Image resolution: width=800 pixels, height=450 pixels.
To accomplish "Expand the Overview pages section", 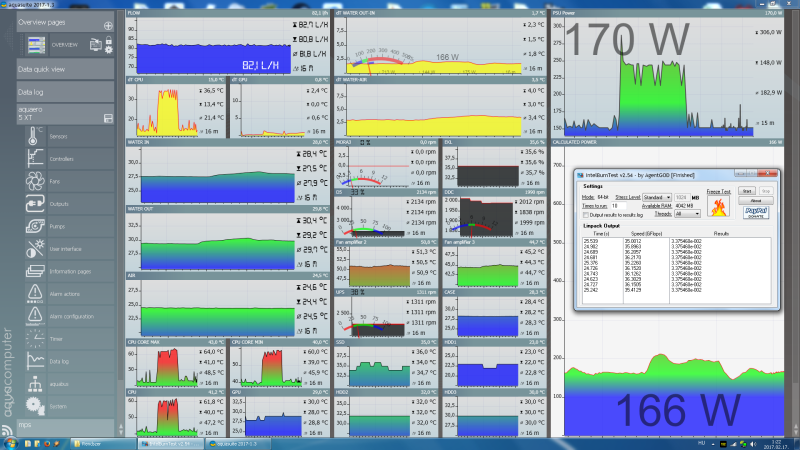I will tap(65, 22).
